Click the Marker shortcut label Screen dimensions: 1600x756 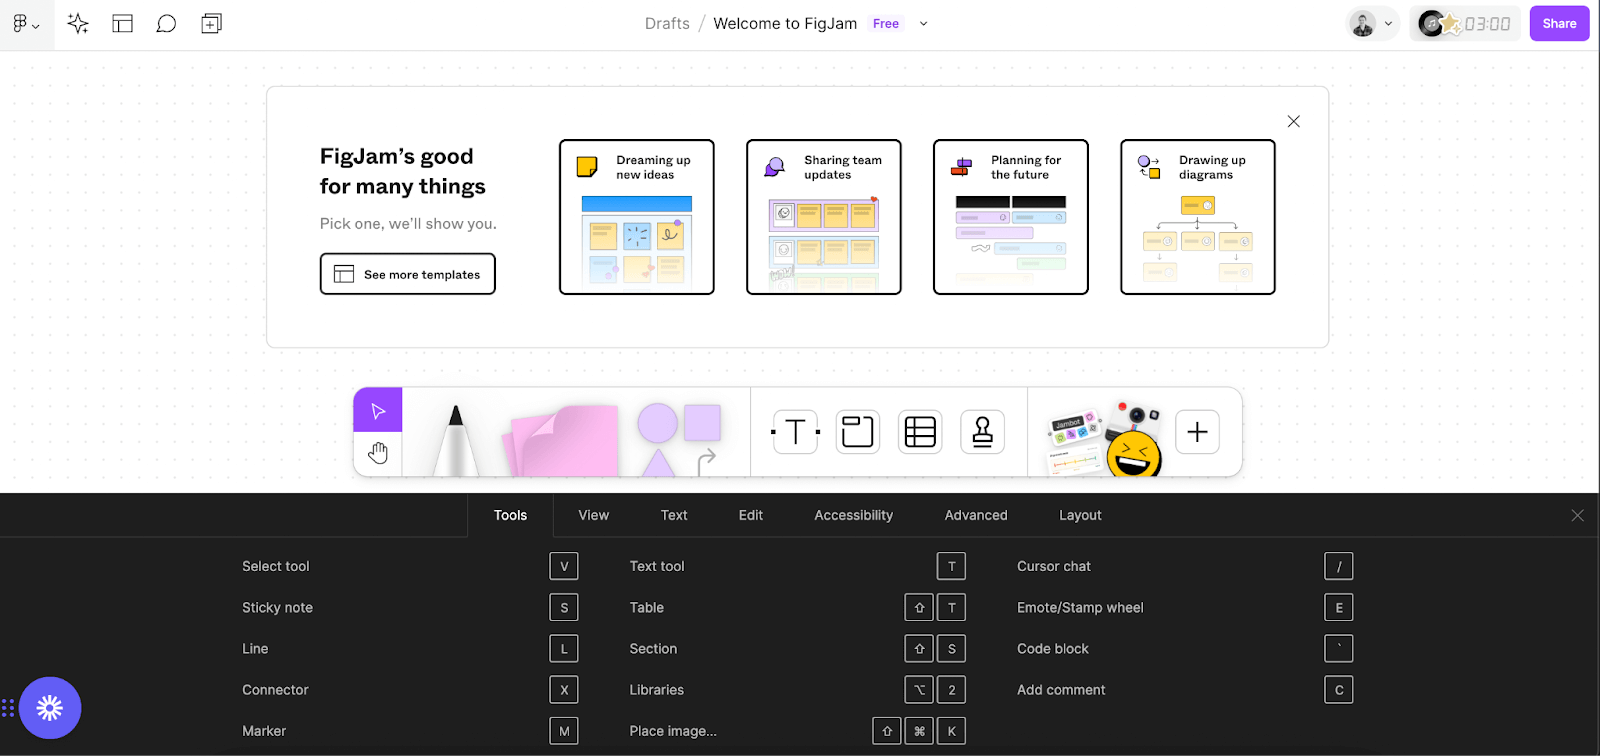click(x=264, y=731)
